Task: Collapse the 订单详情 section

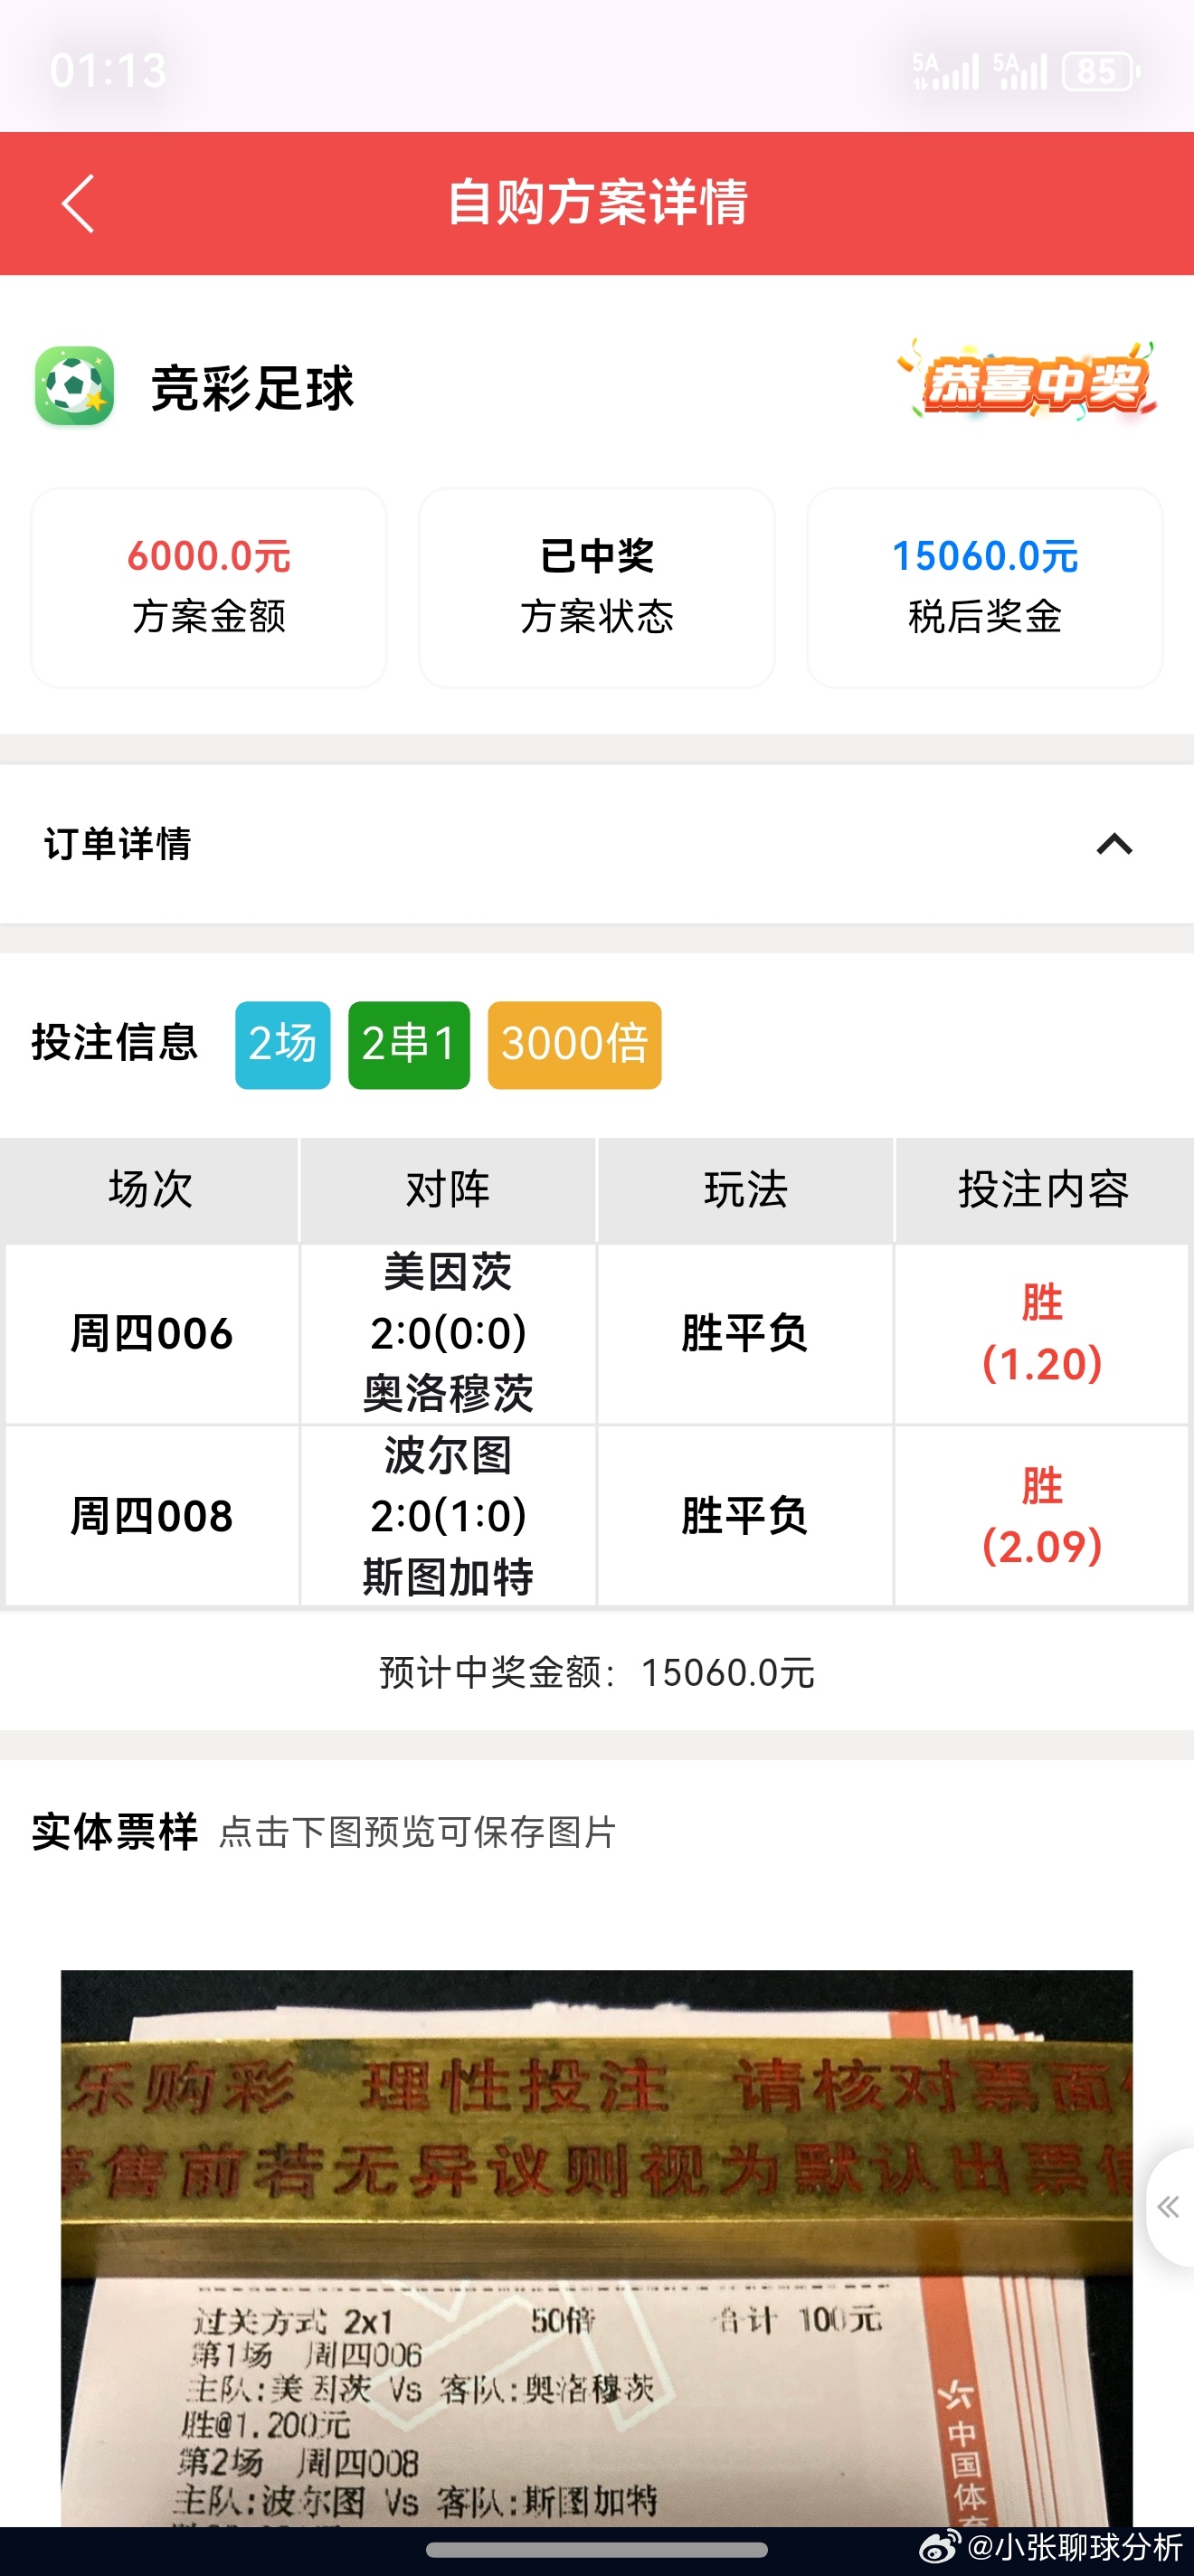Action: pos(1112,845)
